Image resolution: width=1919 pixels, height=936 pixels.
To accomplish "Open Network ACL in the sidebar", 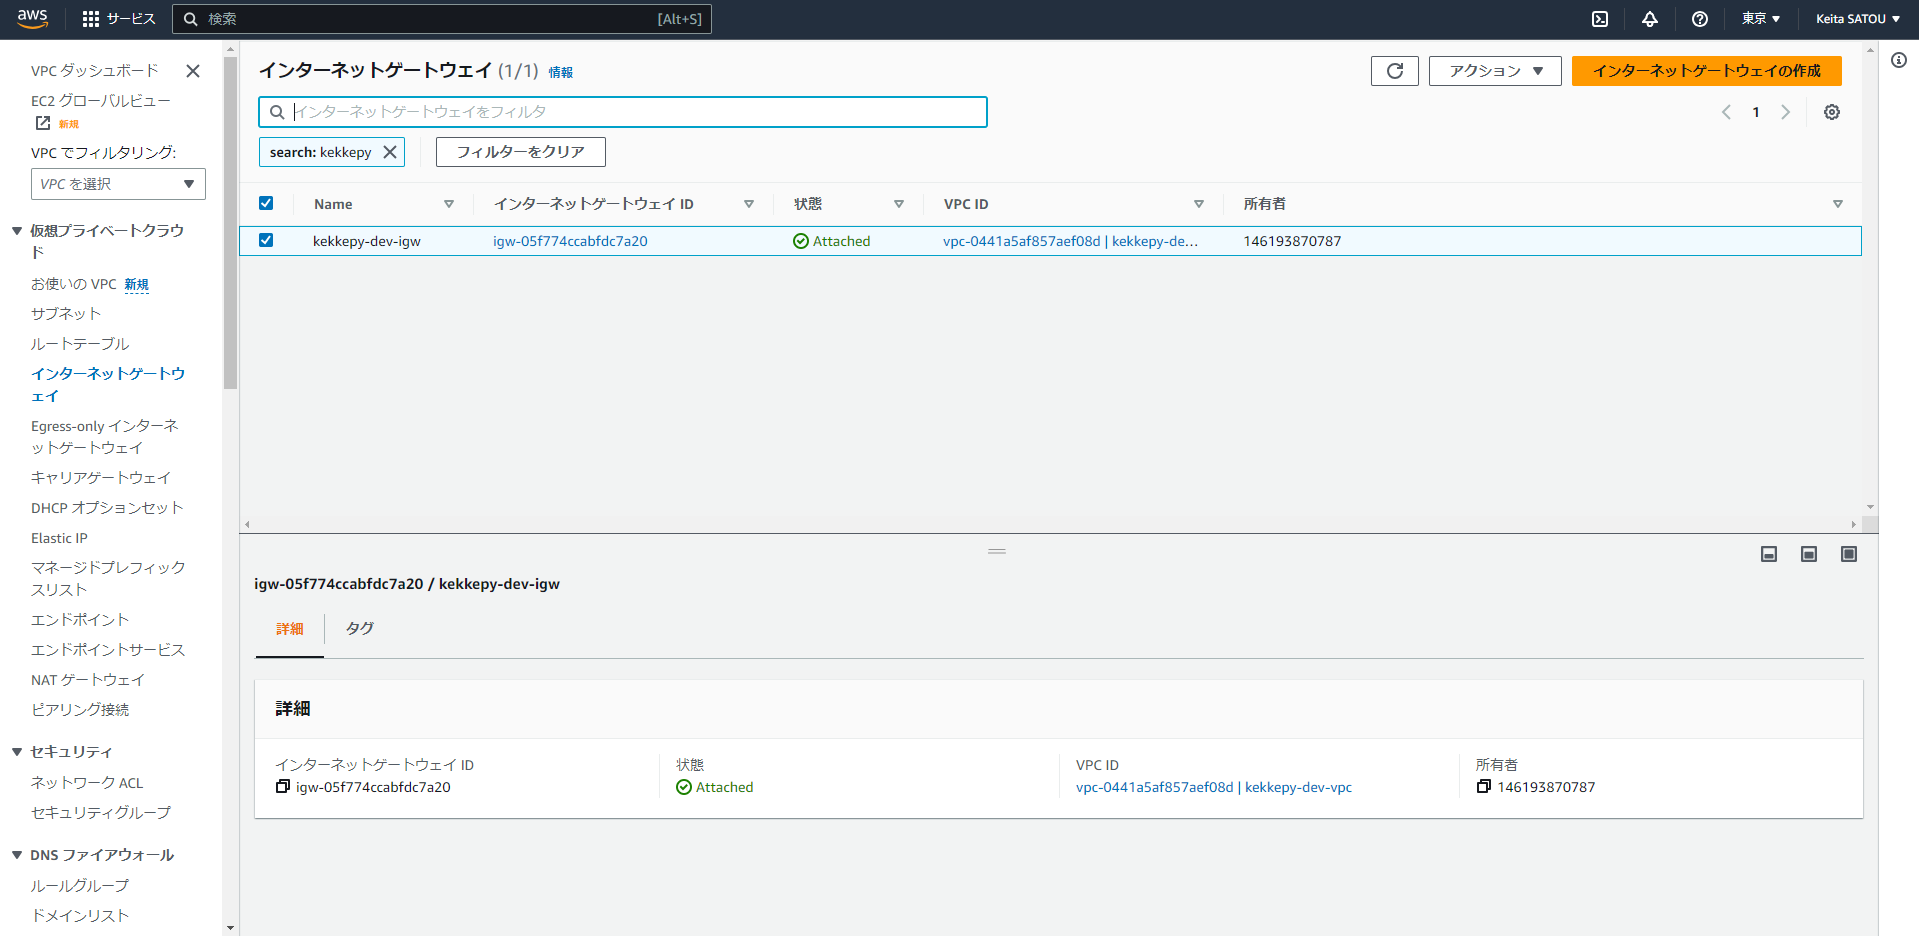I will (87, 783).
